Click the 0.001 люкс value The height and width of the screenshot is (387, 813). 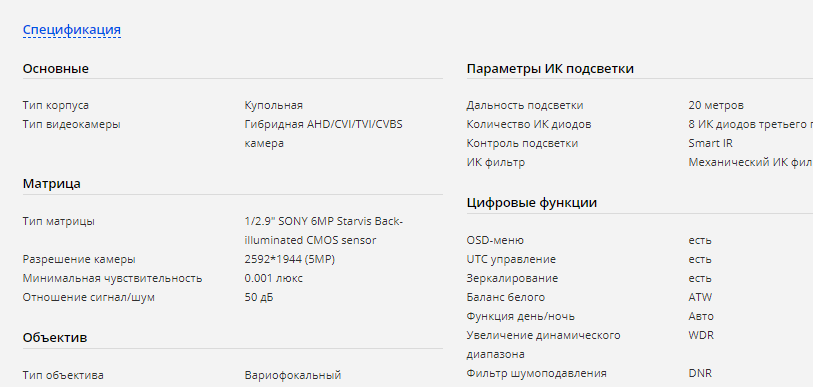(x=273, y=279)
